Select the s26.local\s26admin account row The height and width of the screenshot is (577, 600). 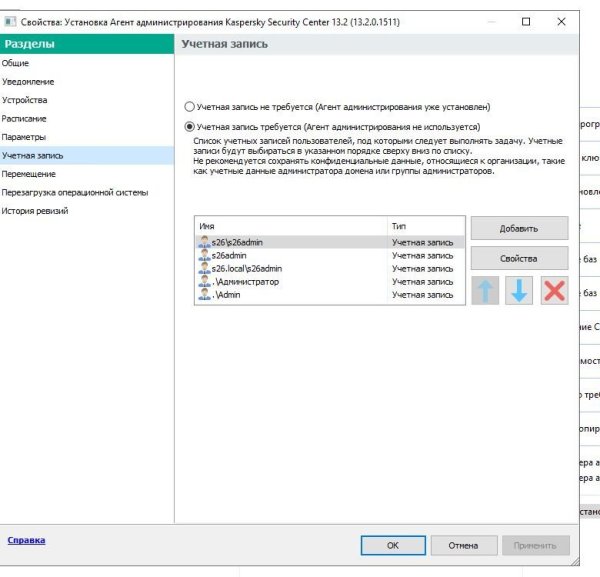[330, 269]
